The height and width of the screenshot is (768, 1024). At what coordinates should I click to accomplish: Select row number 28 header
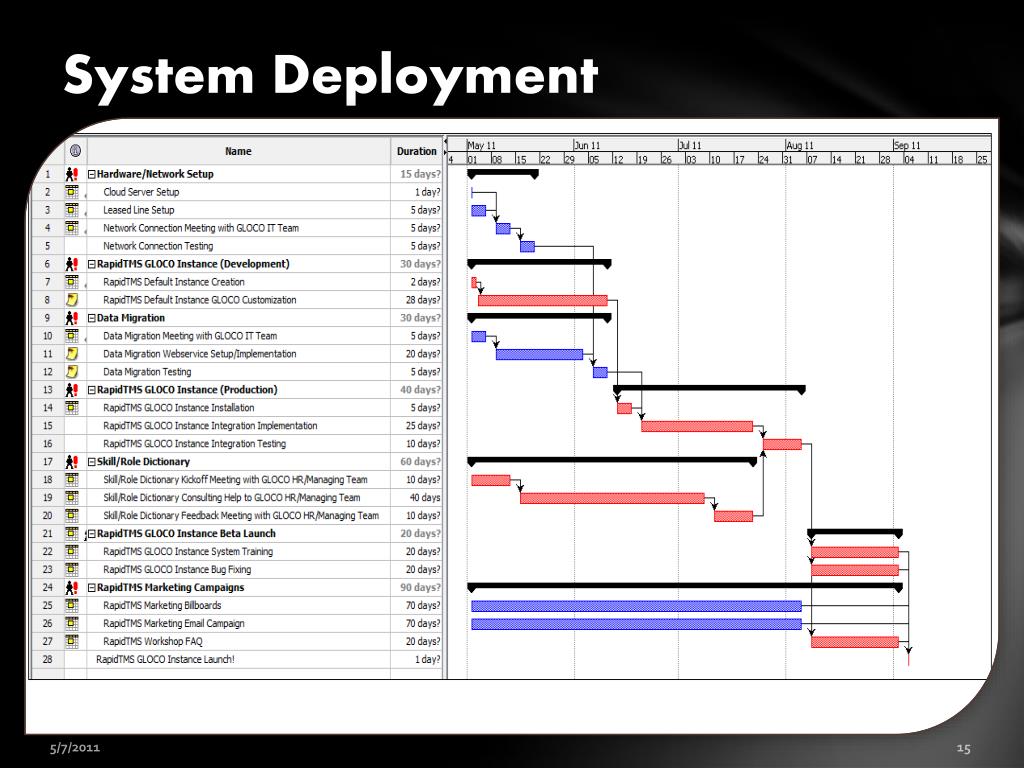48,659
